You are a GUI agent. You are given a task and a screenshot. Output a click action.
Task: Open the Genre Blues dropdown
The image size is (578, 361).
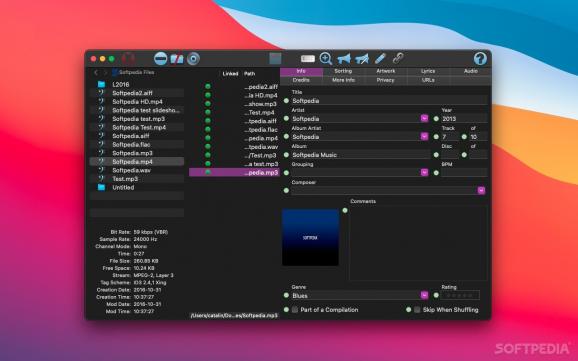424,295
